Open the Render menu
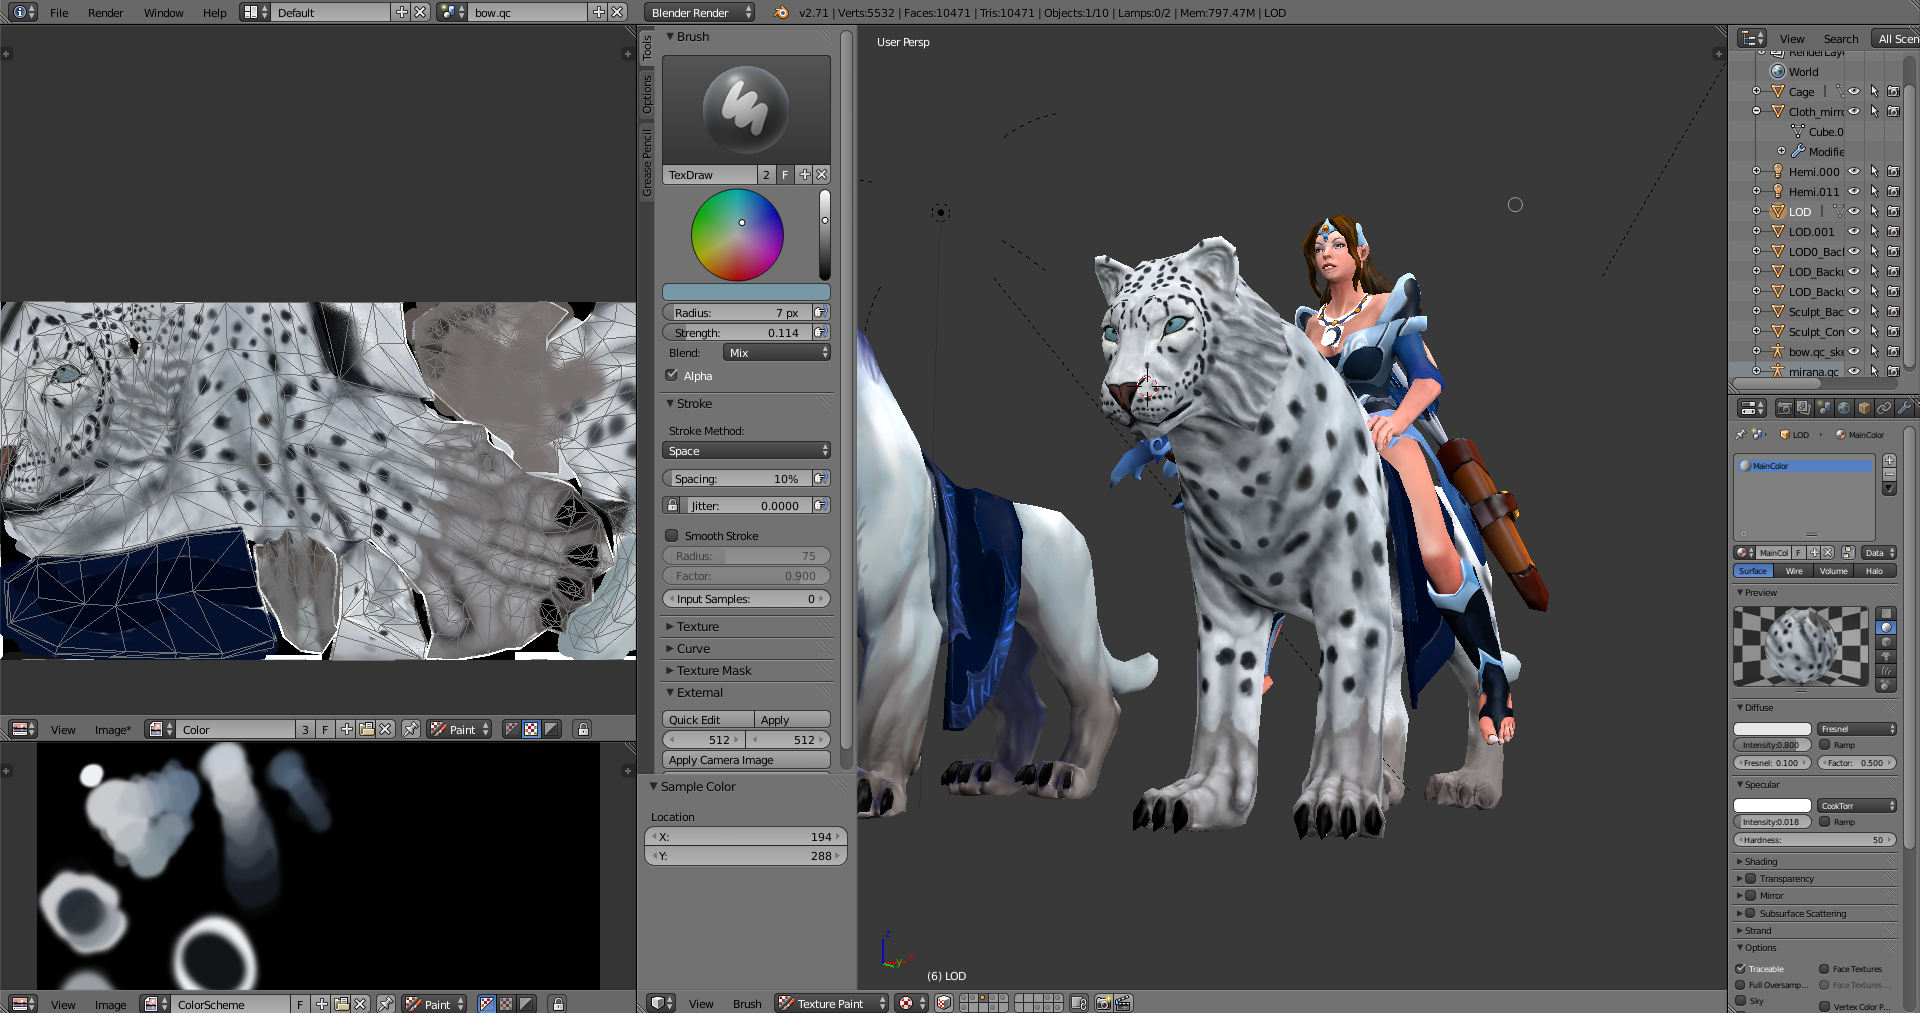Viewport: 1920px width, 1013px height. [x=105, y=13]
